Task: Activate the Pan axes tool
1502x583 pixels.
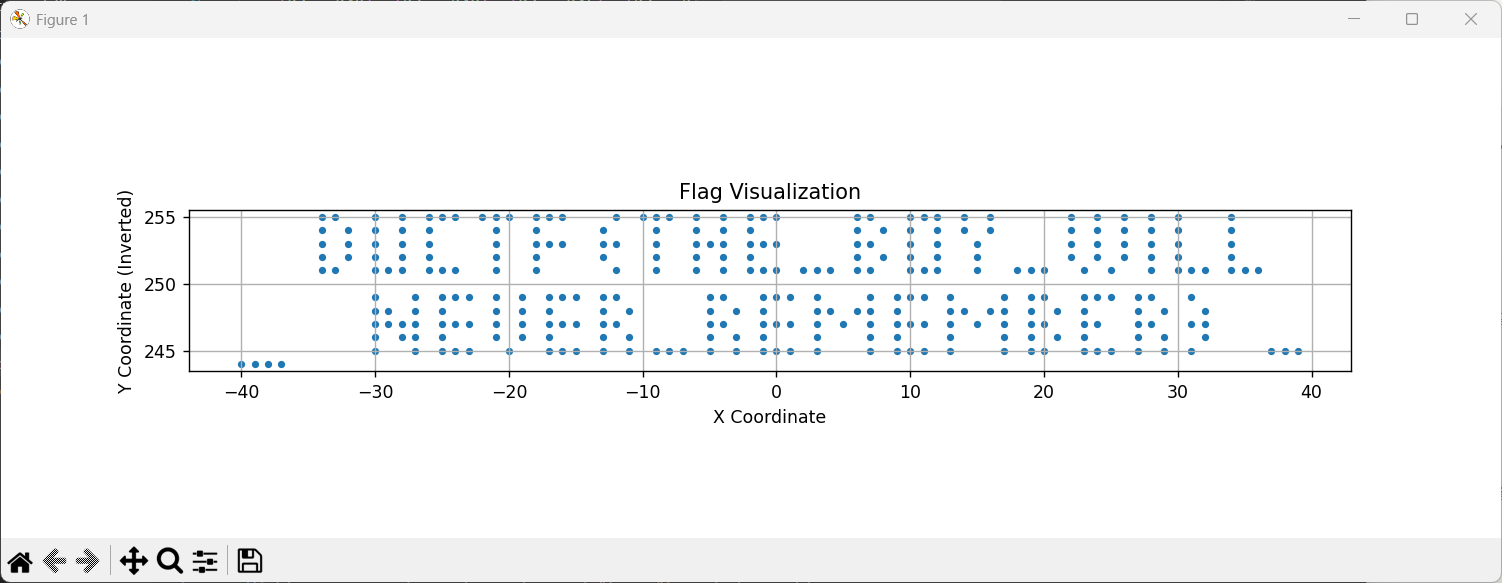Action: click(x=133, y=561)
